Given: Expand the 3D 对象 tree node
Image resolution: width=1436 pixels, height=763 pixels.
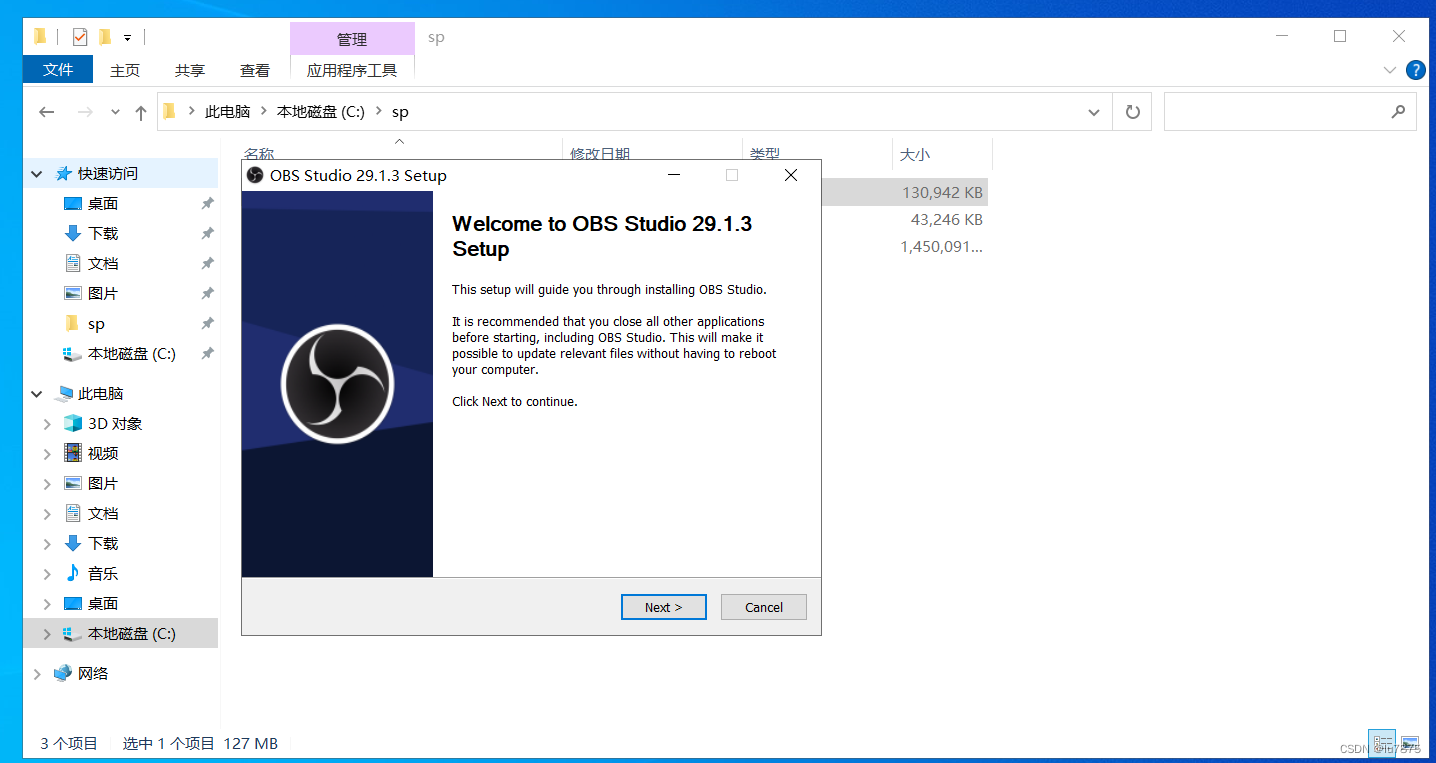Looking at the screenshot, I should (47, 424).
